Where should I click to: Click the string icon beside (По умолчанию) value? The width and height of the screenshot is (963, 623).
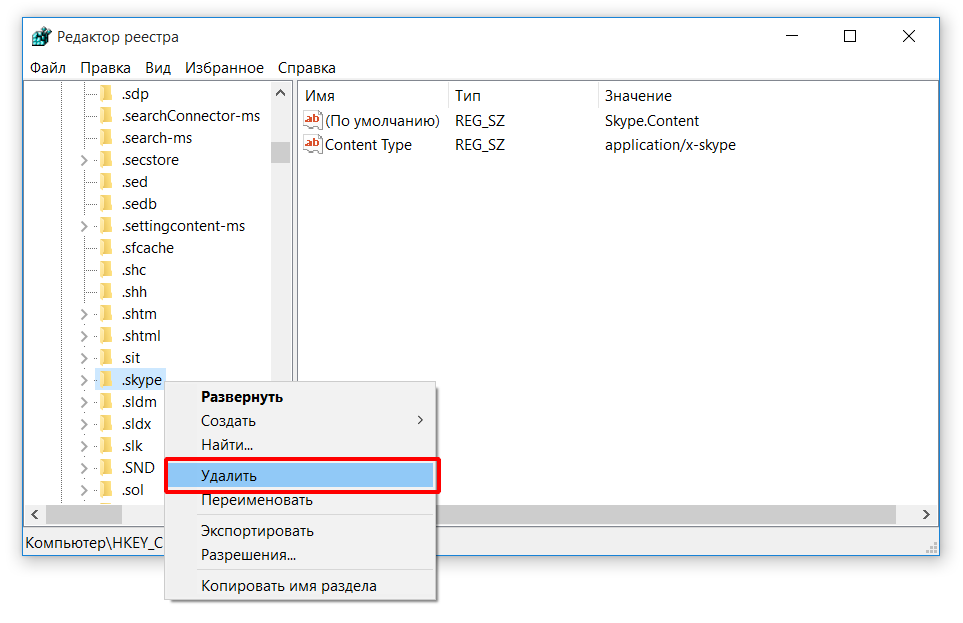tap(313, 121)
